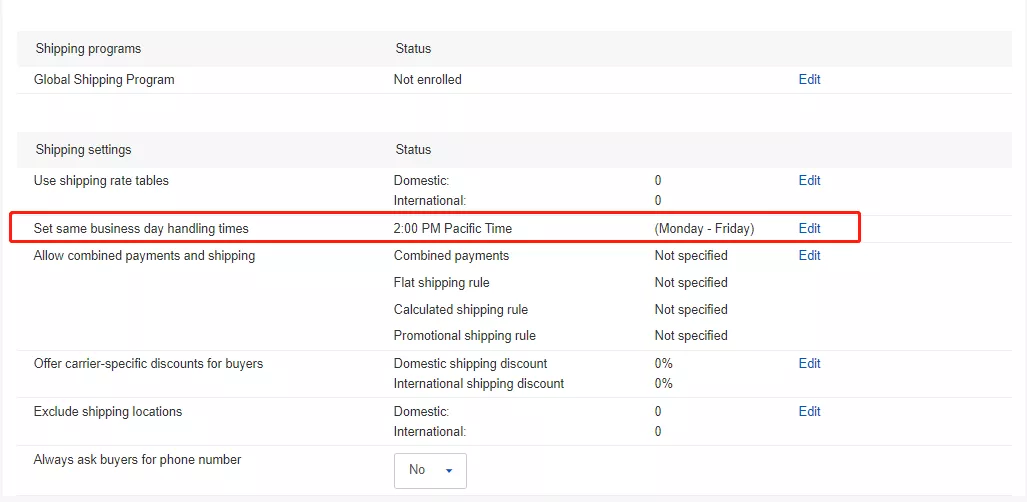This screenshot has height=502, width=1027.
Task: Click 'Set same business day handling times' text
Action: point(141,229)
